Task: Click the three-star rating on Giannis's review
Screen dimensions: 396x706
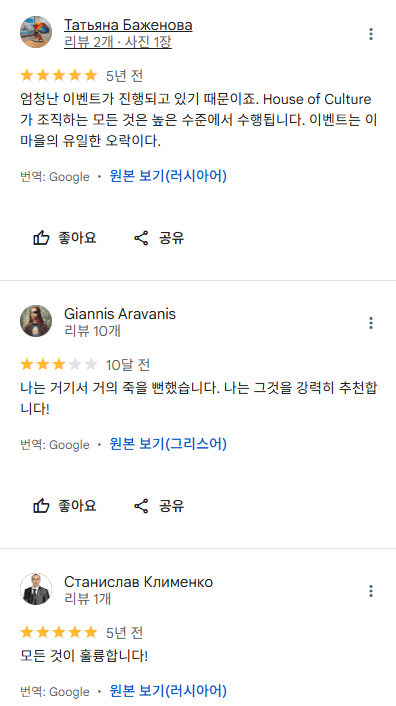Action: [x=59, y=364]
